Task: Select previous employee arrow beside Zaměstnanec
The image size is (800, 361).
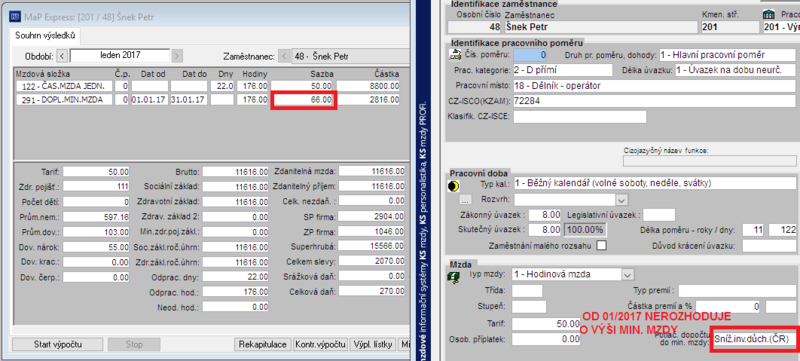Action: tap(284, 56)
